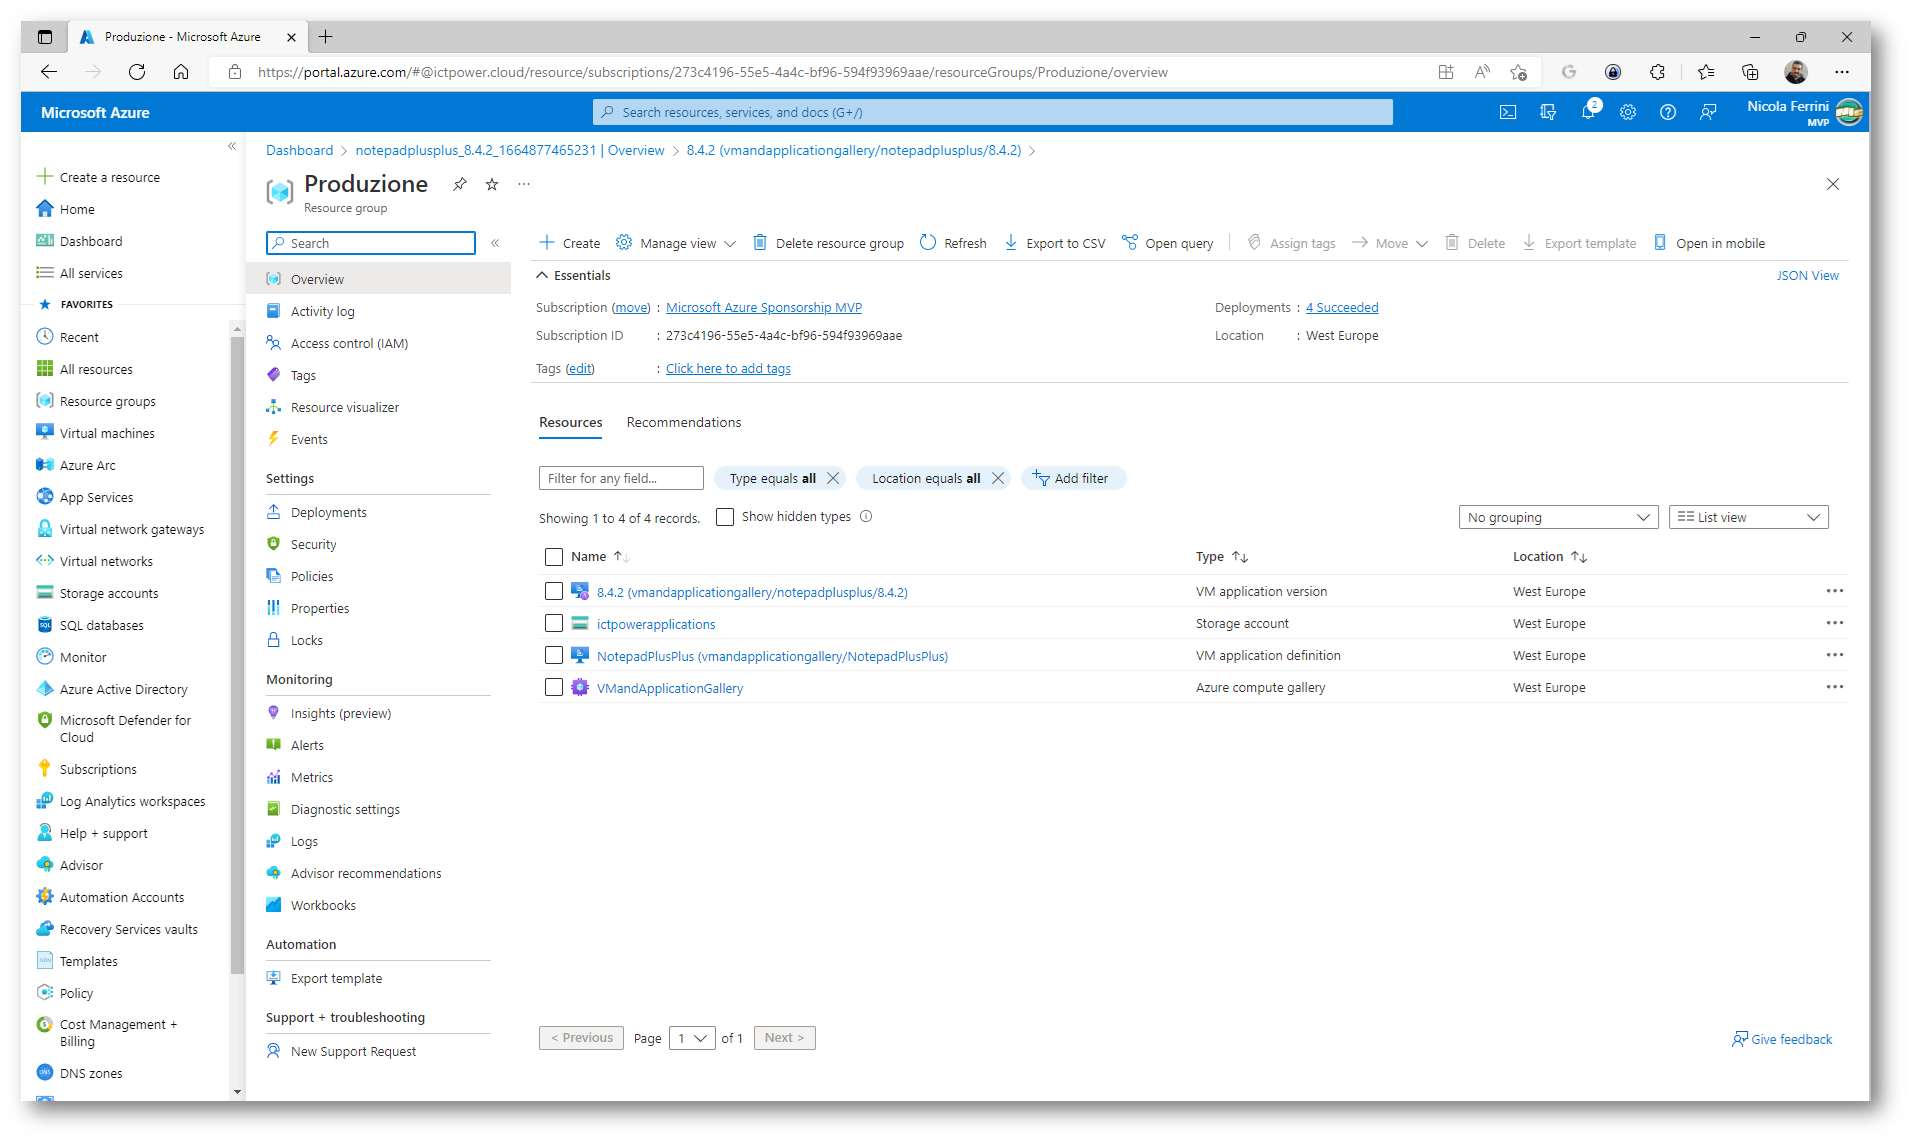Sort resources by Type column
1913x1143 pixels.
1221,557
